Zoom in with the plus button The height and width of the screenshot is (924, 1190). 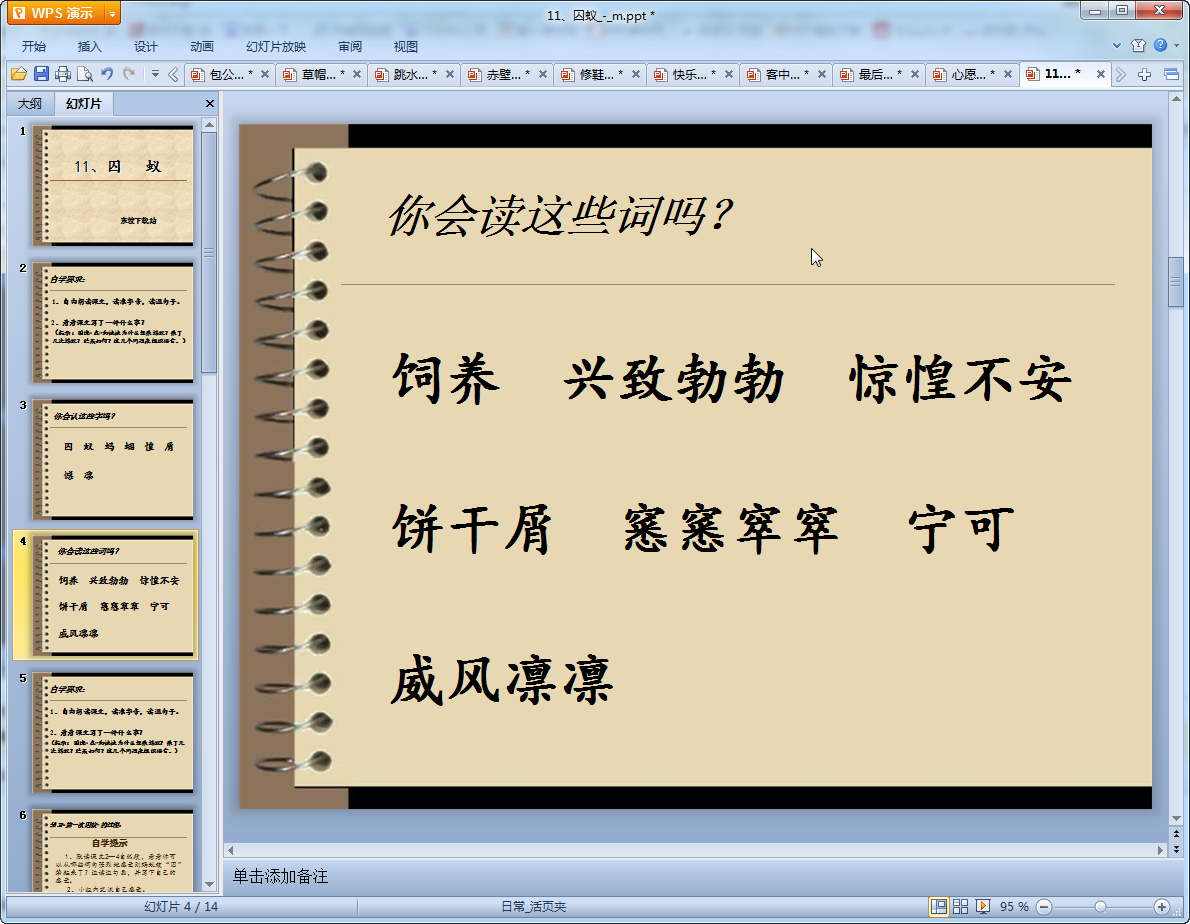[x=1161, y=907]
